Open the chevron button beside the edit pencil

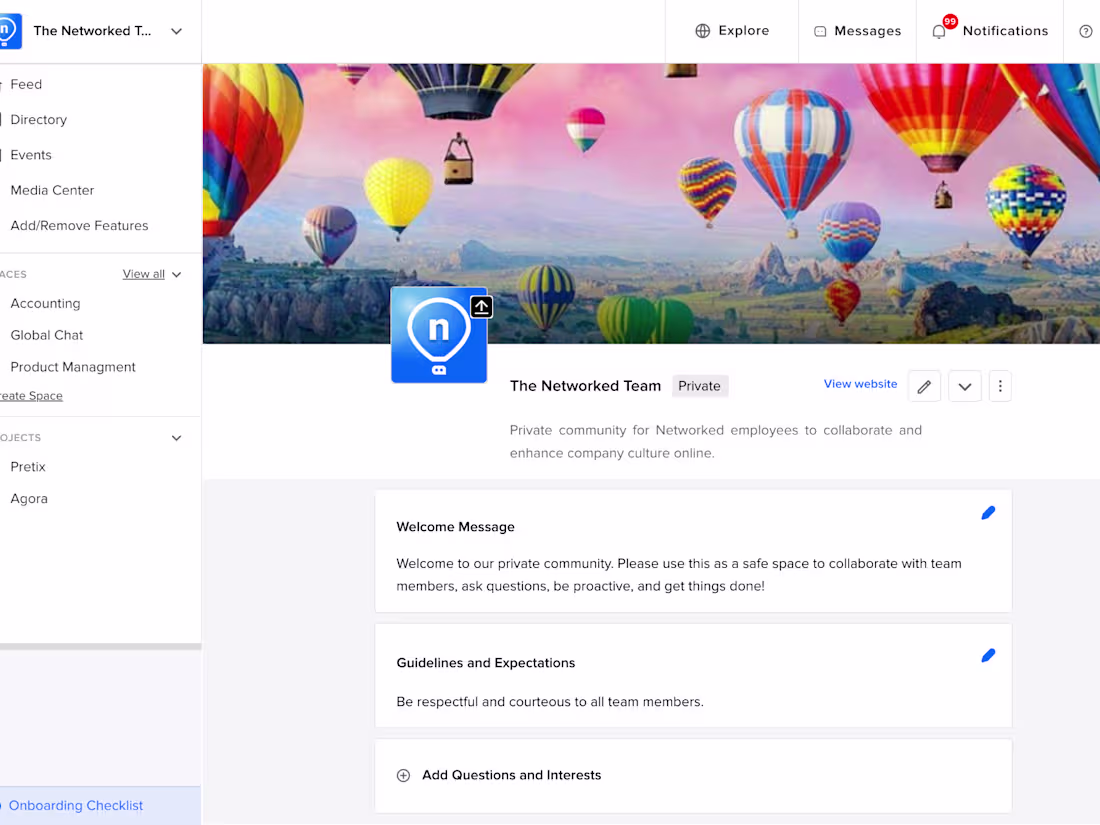(964, 386)
